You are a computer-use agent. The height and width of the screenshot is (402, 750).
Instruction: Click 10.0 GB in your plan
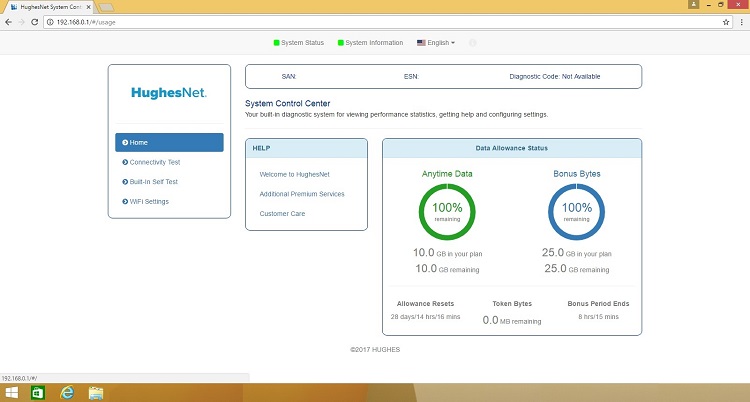pyautogui.click(x=448, y=253)
